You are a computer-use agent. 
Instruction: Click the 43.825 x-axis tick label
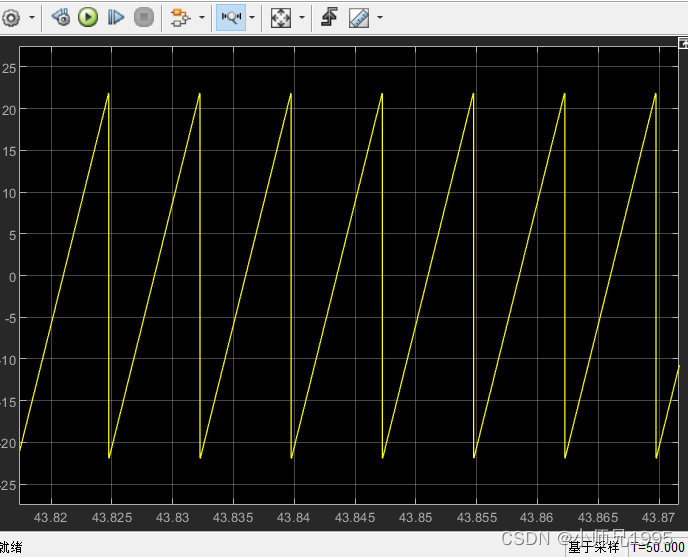(112, 518)
